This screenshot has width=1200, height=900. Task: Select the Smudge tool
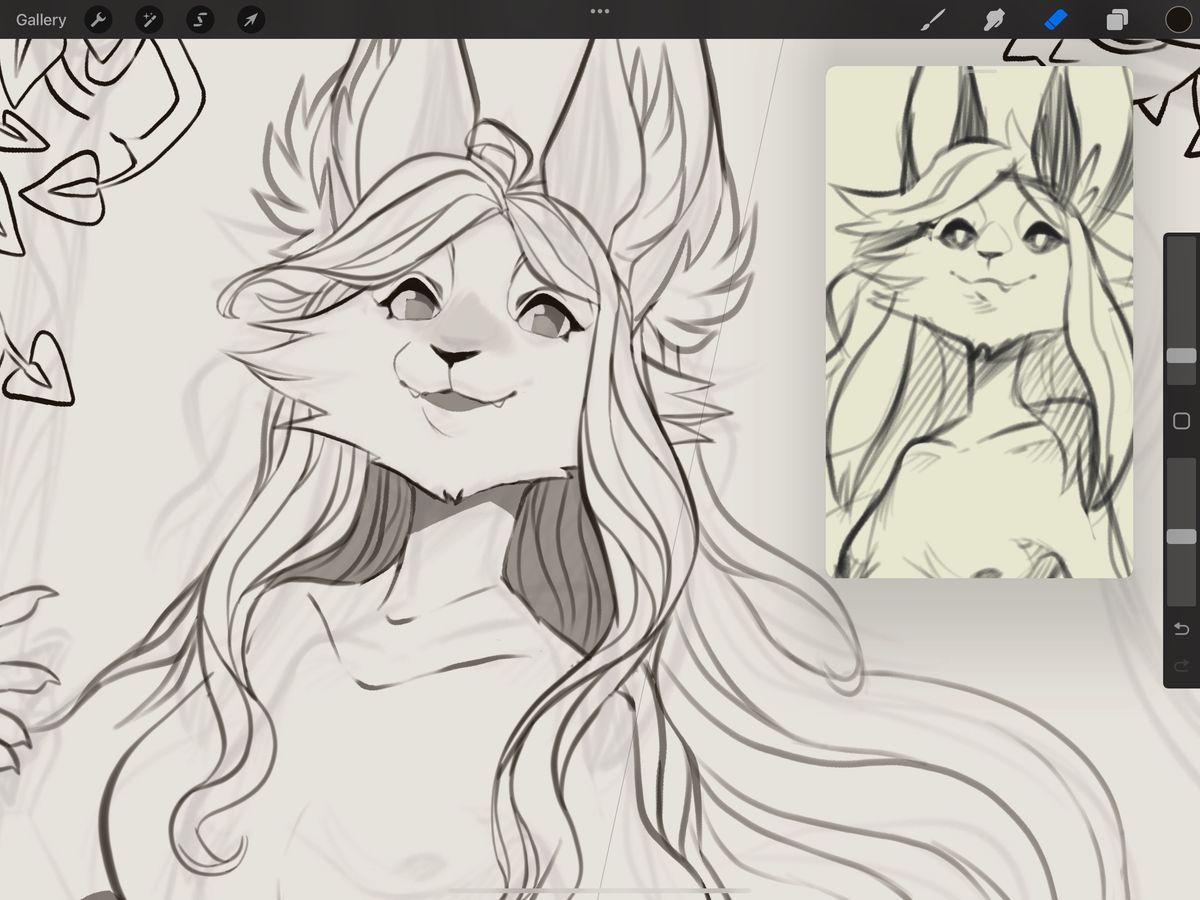click(994, 19)
